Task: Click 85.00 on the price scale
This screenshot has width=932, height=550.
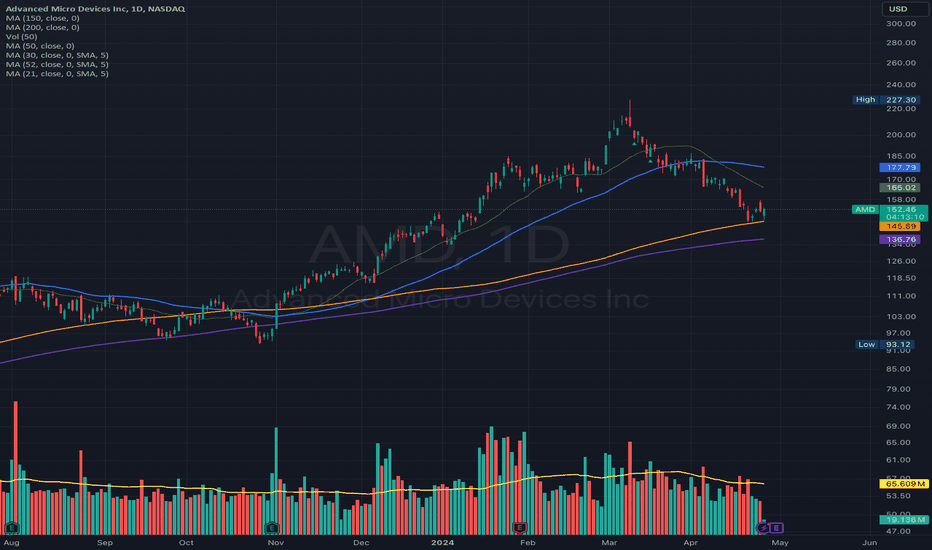Action: coord(898,369)
